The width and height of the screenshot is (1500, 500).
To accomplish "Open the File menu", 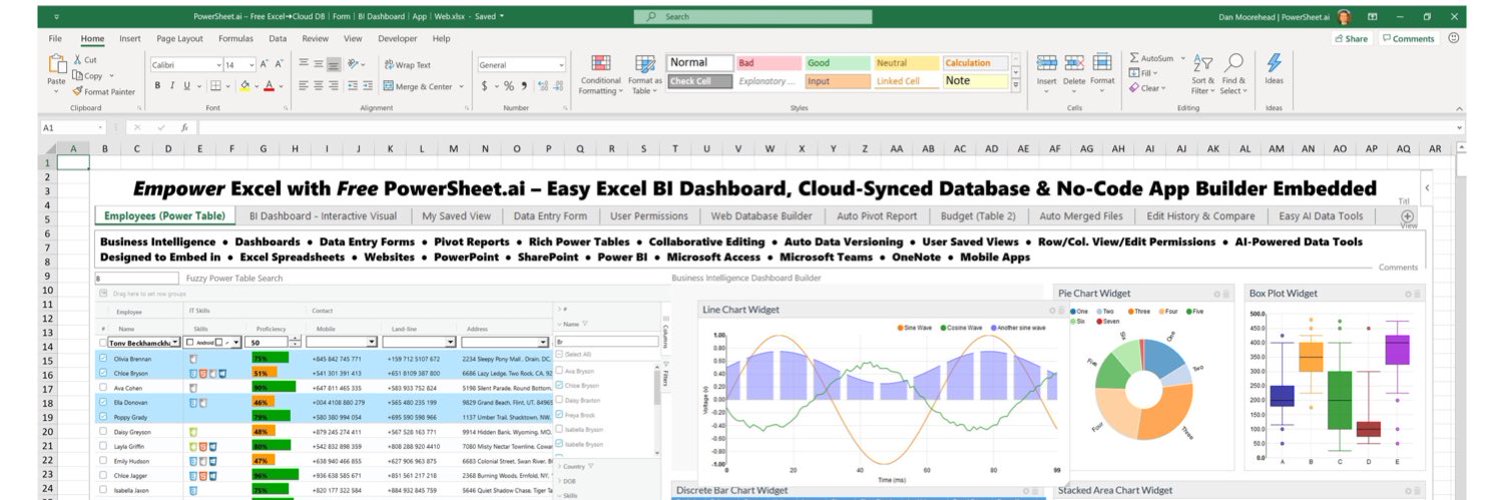I will click(x=56, y=38).
